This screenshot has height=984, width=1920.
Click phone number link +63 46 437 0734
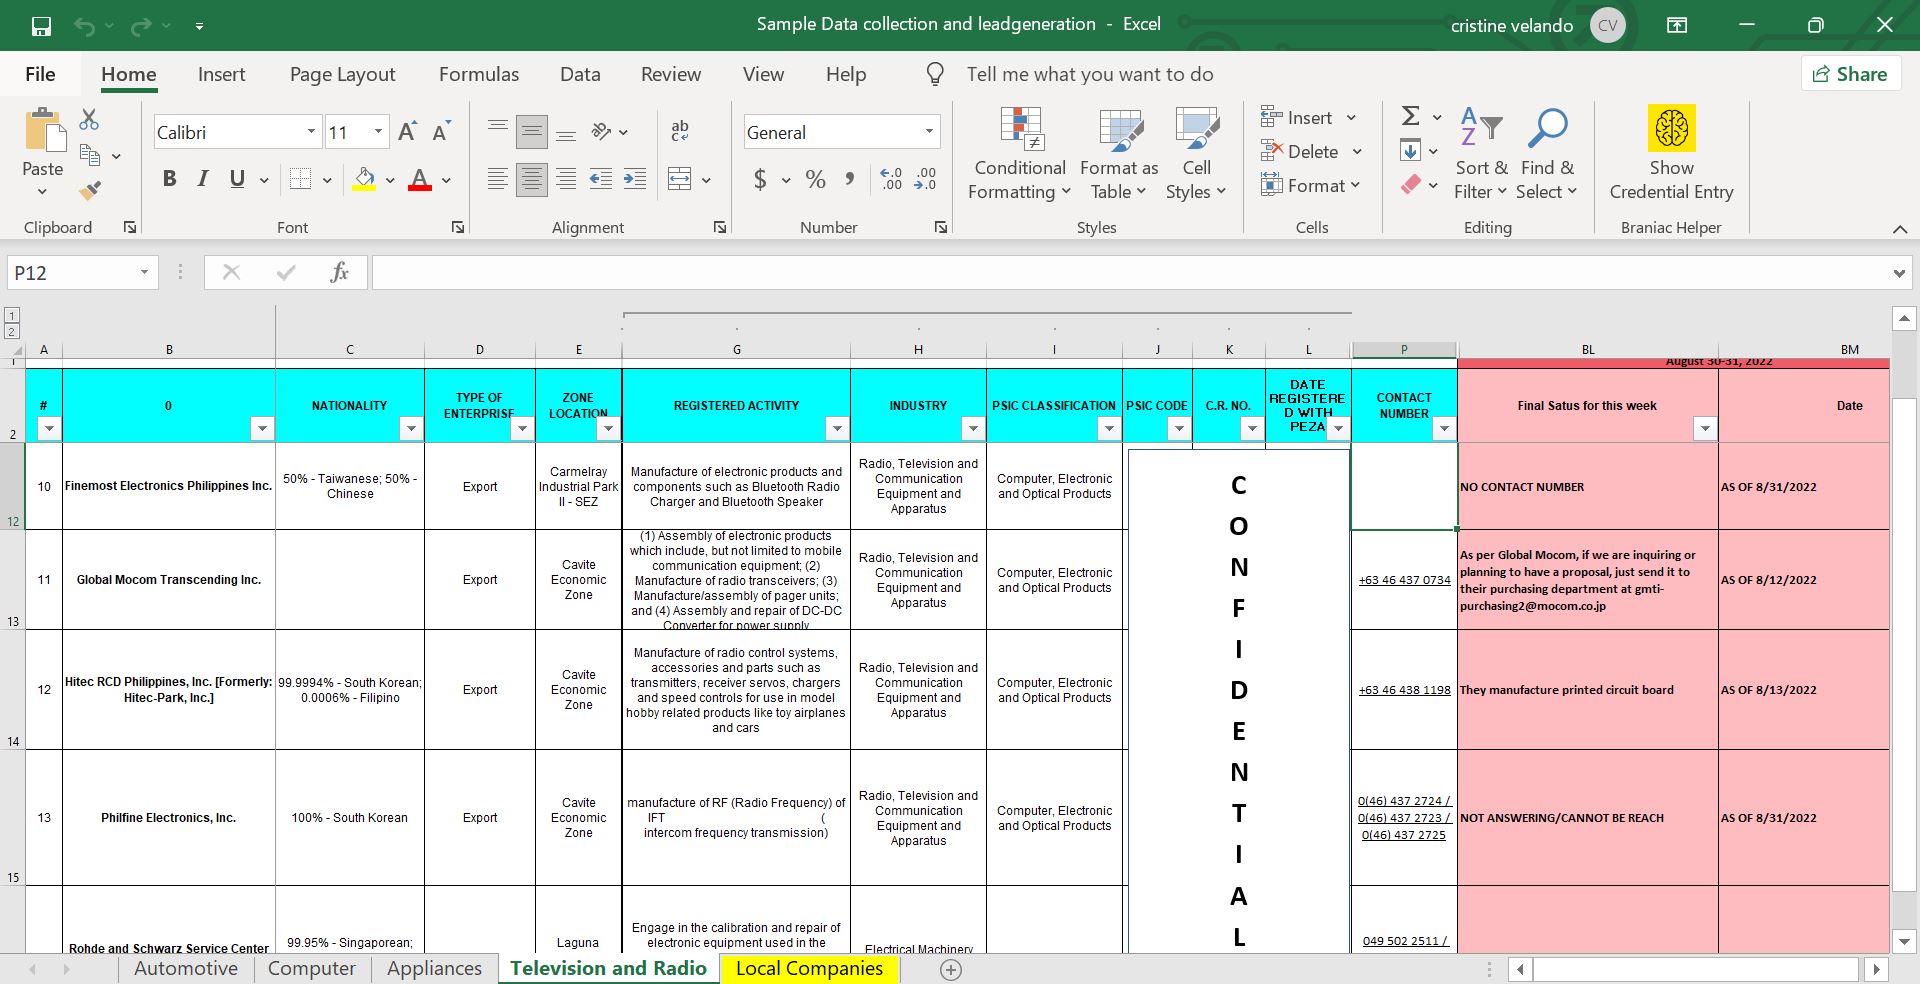pos(1404,580)
